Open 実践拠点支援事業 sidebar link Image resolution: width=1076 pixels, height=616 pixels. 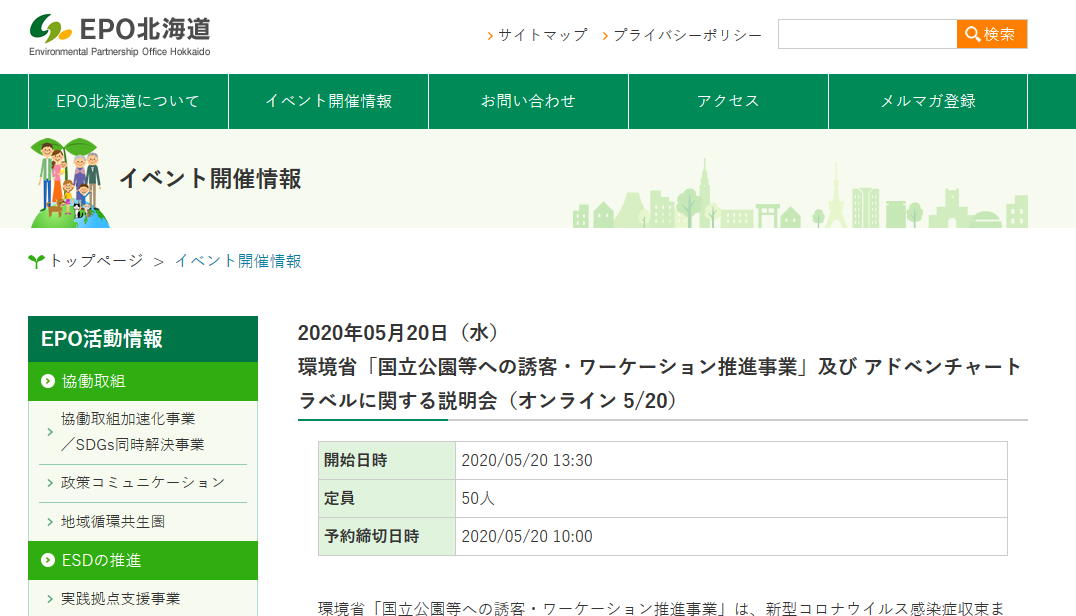(121, 598)
